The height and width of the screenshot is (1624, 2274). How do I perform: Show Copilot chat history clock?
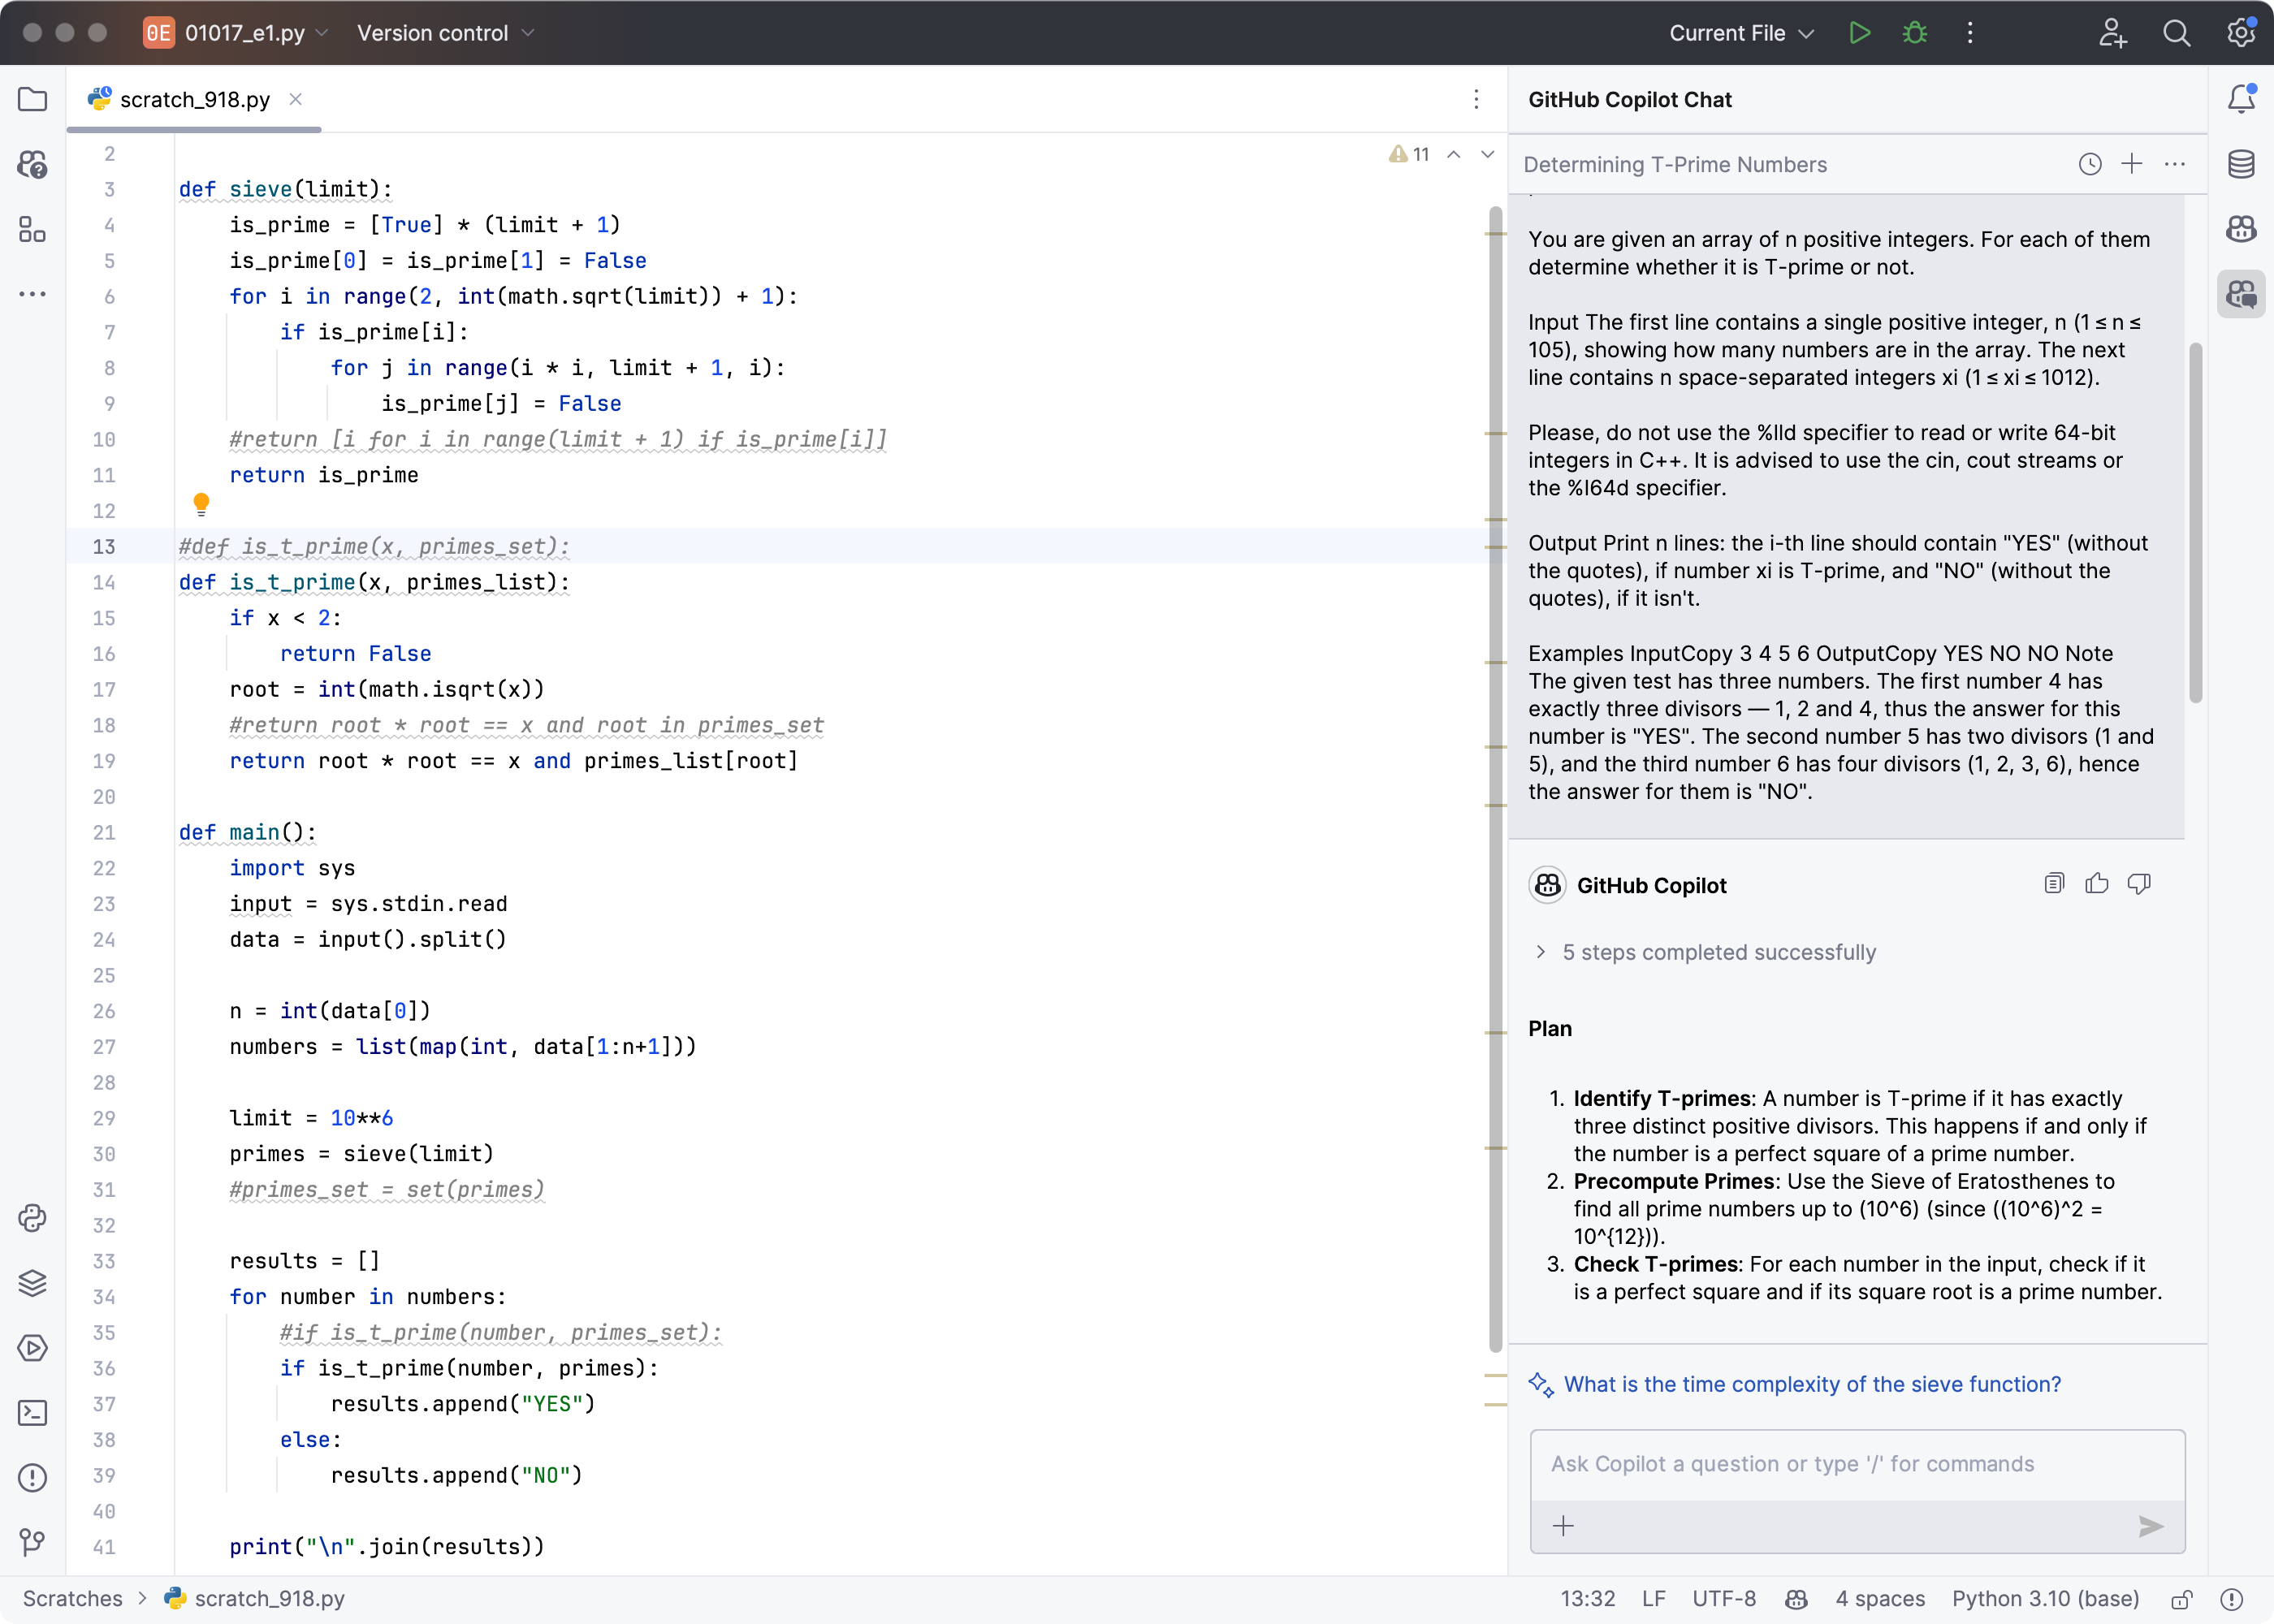click(2090, 164)
